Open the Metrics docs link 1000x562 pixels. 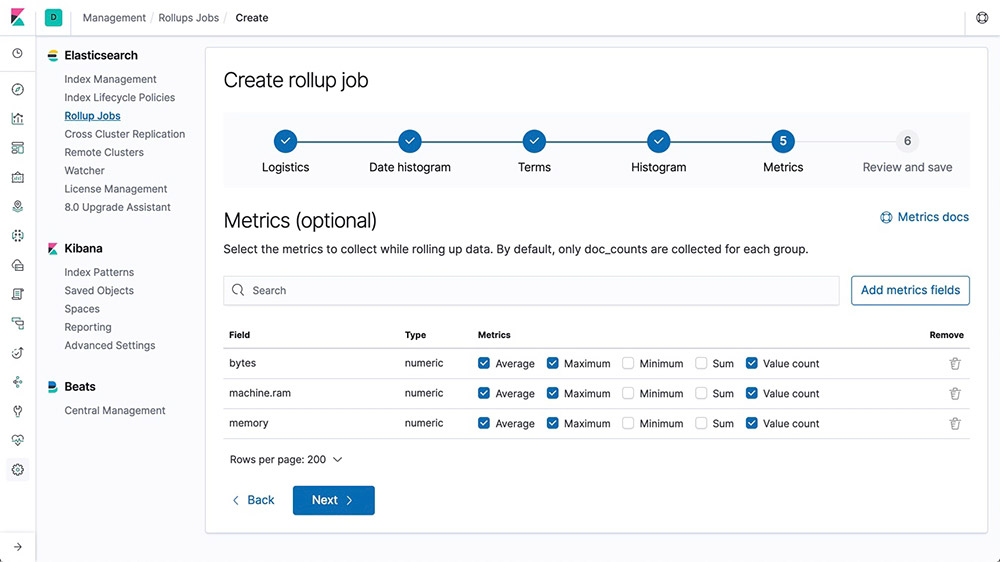coord(924,217)
